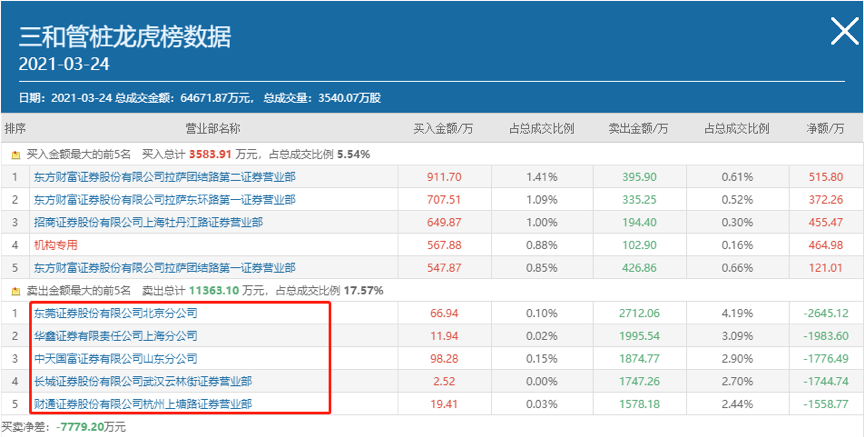Select net amount -1744.74 cell
The image size is (864, 437).
pos(825,381)
